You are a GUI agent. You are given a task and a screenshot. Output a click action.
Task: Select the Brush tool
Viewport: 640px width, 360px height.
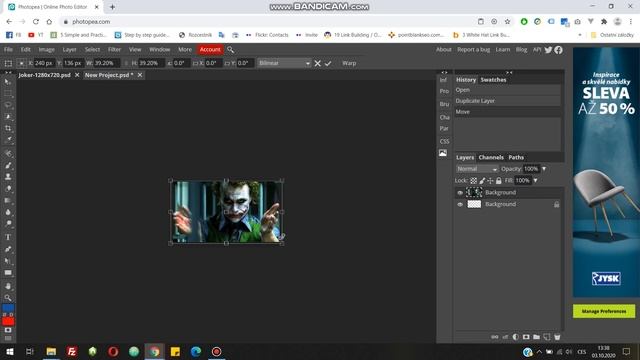pos(8,165)
